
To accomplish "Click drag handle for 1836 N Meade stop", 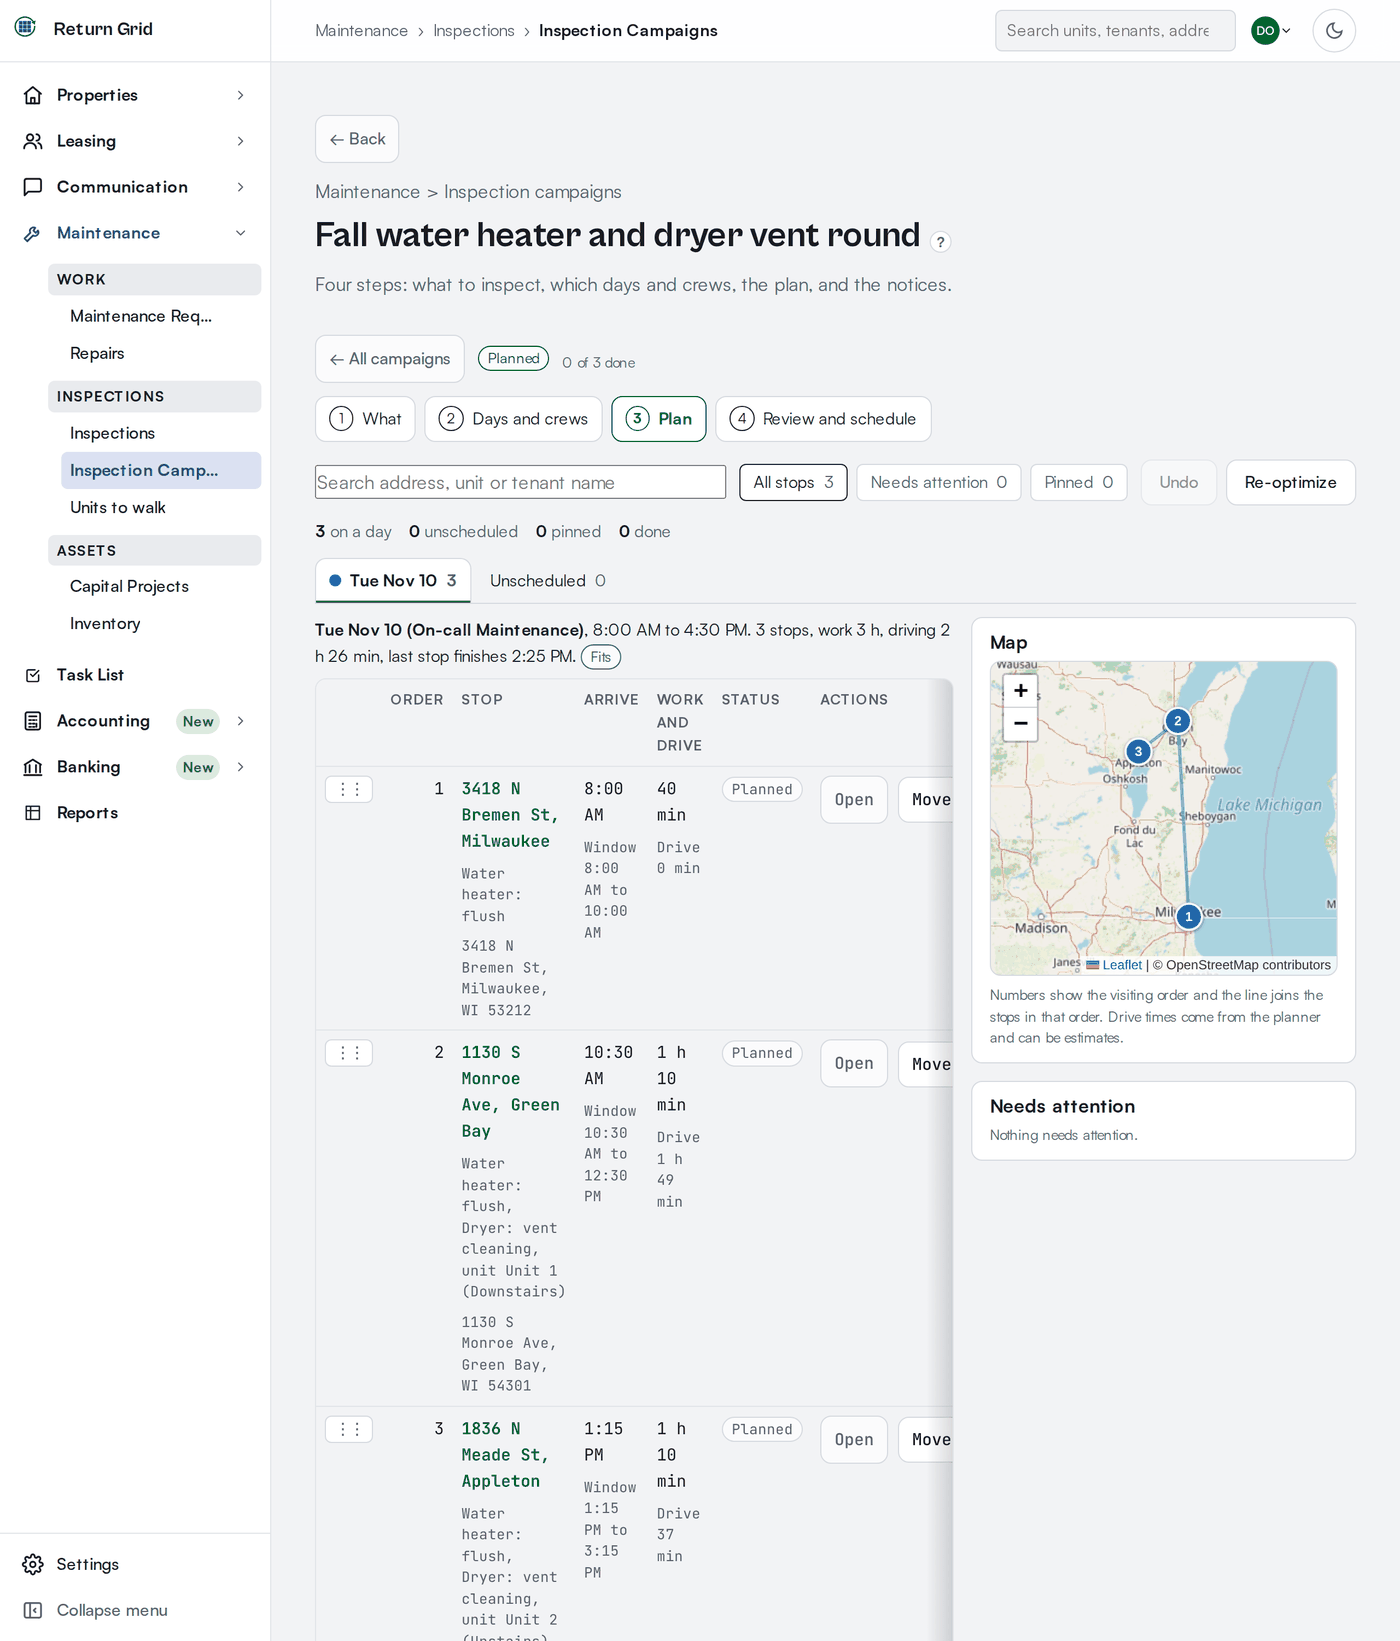I will point(349,1429).
